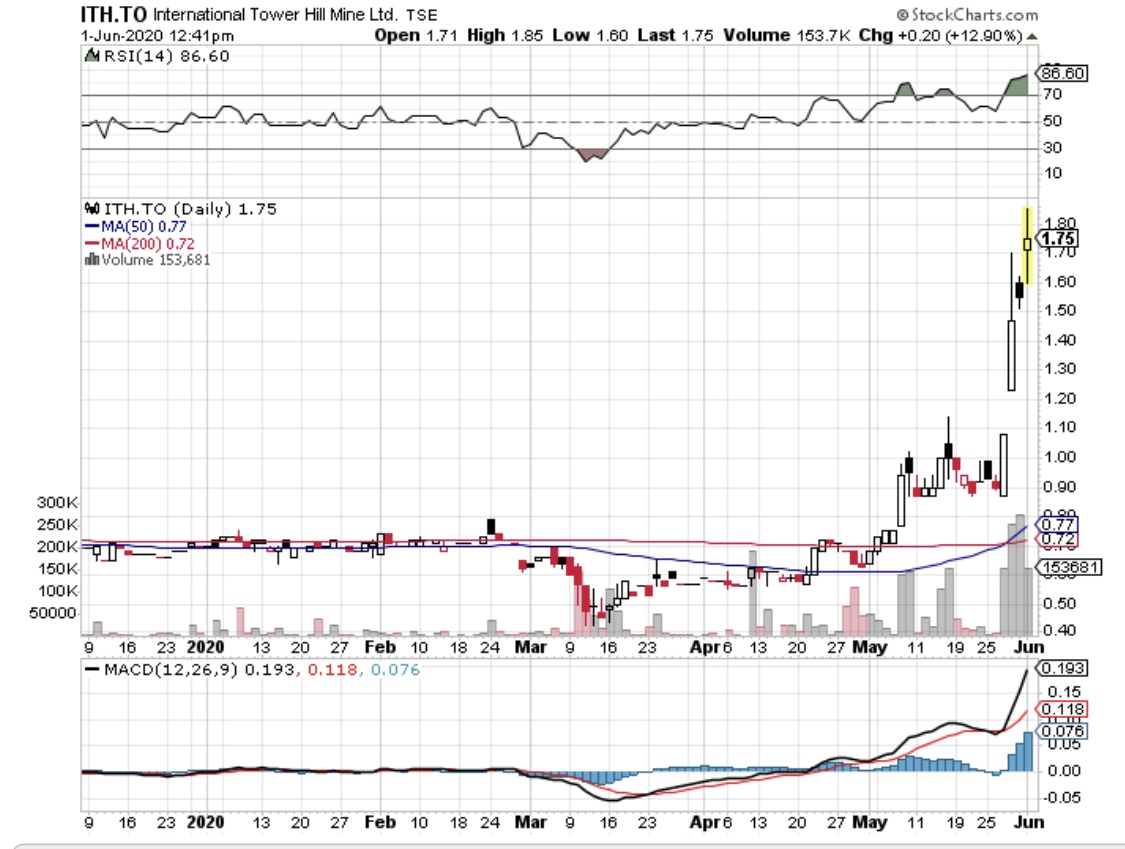Click the blue 0.076 MACD histogram value
1125x849 pixels.
[x=395, y=670]
